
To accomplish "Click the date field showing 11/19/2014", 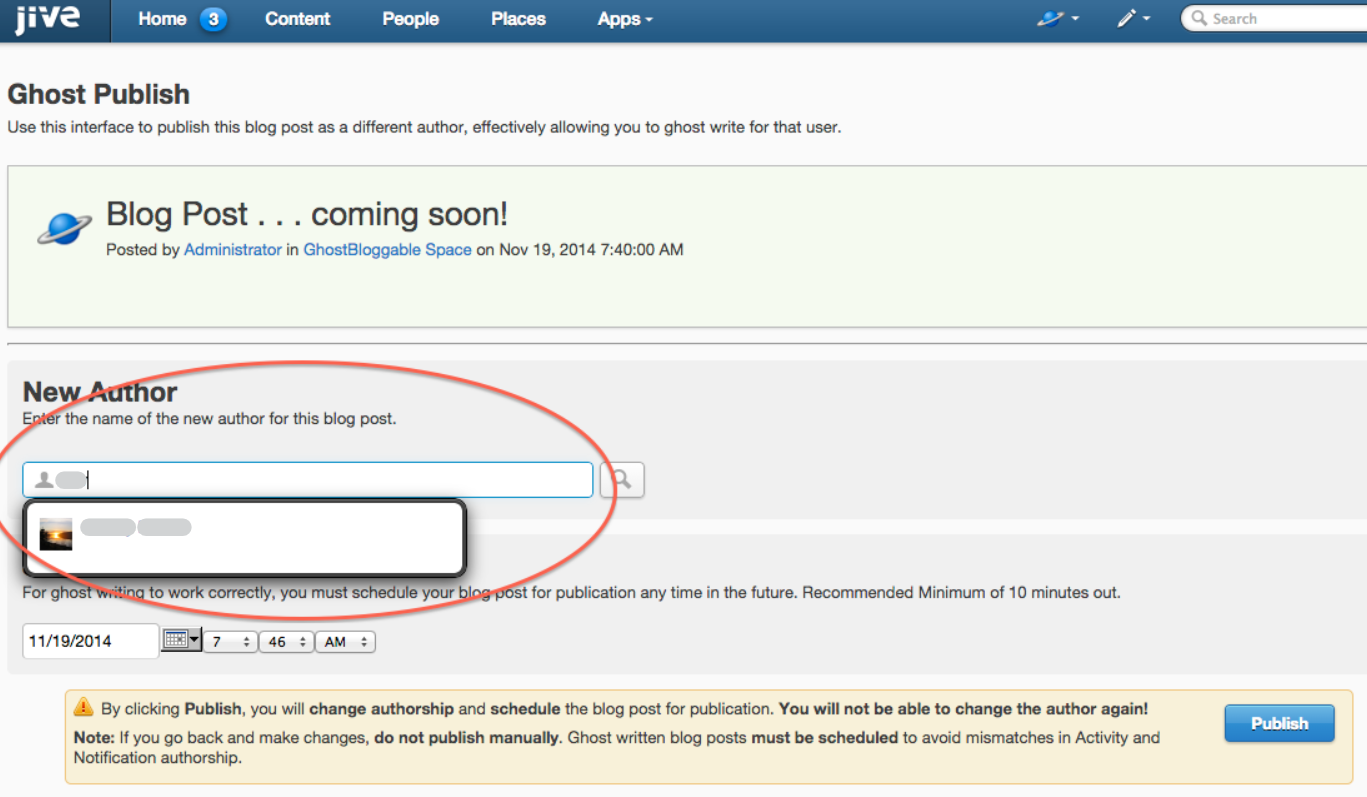I will pyautogui.click(x=90, y=641).
